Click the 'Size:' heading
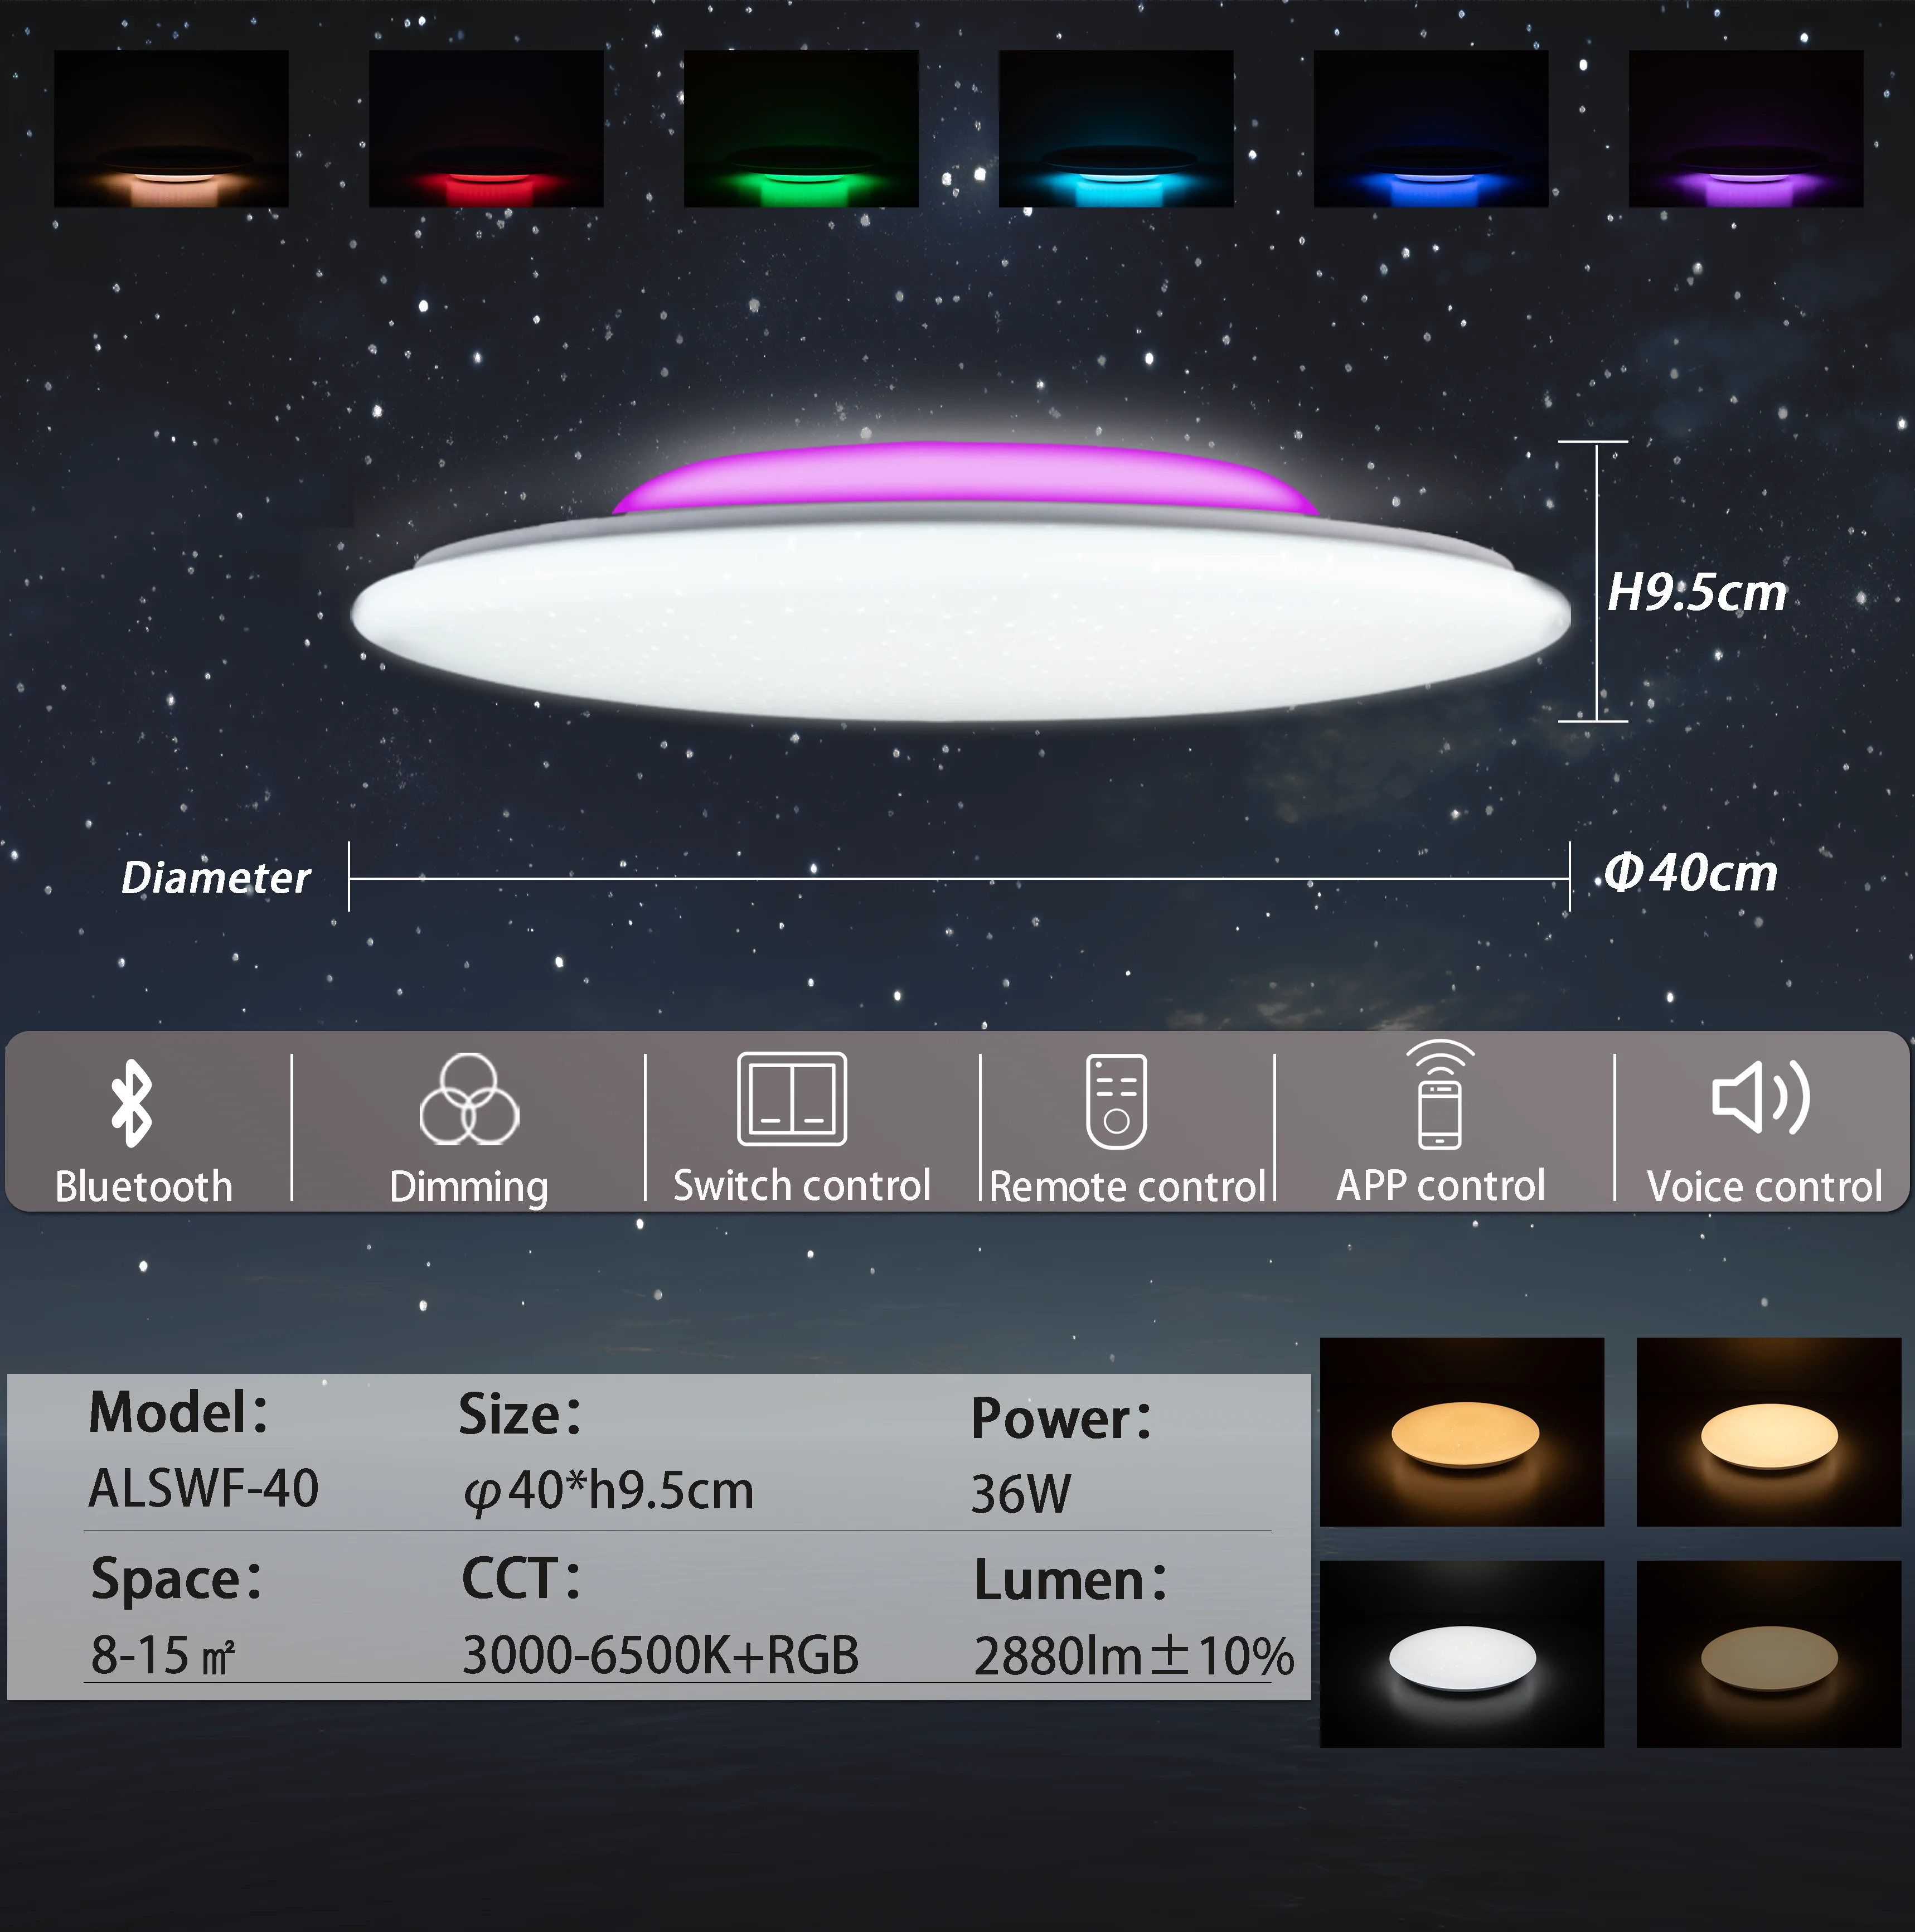Image resolution: width=1915 pixels, height=1932 pixels. 520,1415
